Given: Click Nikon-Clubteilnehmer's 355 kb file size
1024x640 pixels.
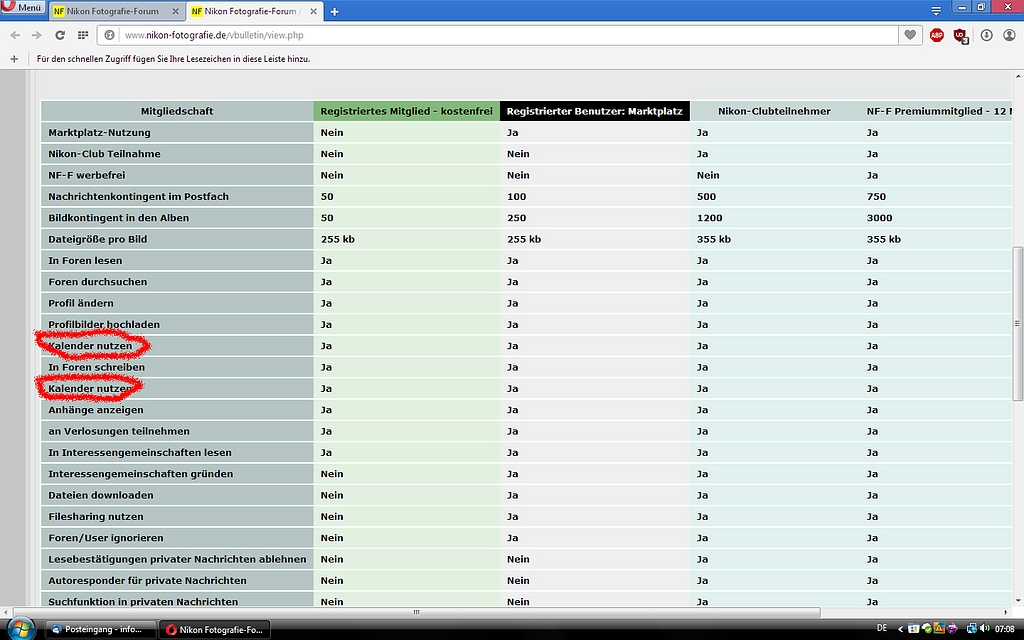Looking at the screenshot, I should (x=714, y=239).
